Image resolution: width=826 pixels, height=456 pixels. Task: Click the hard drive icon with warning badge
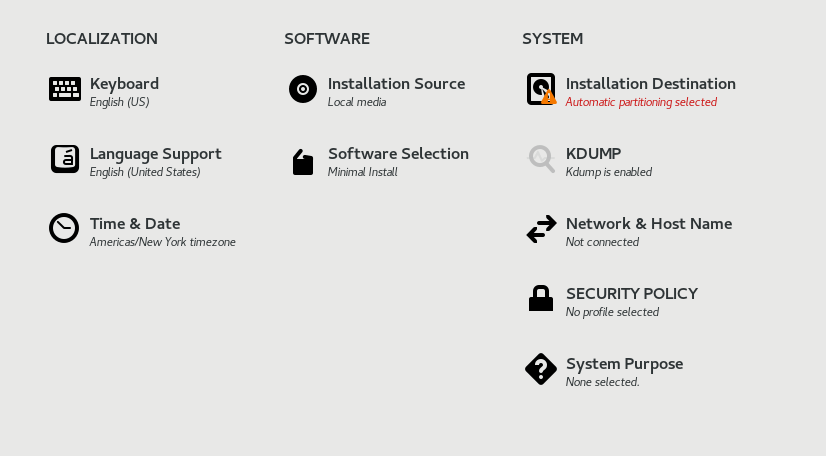[541, 89]
